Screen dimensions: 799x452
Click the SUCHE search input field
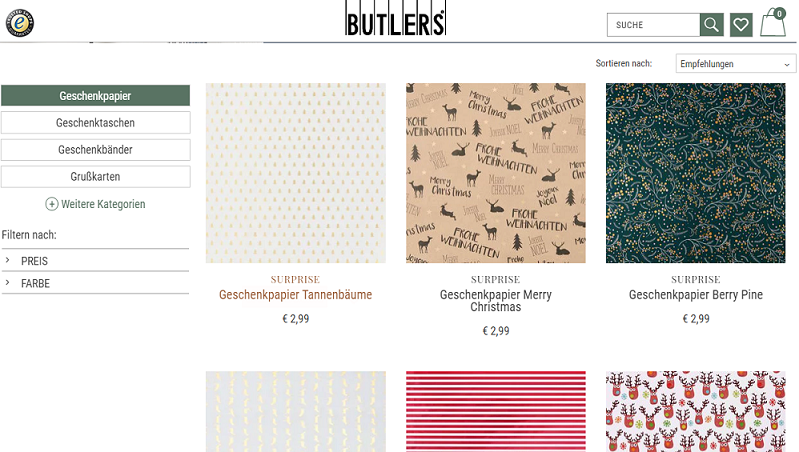[x=653, y=24]
